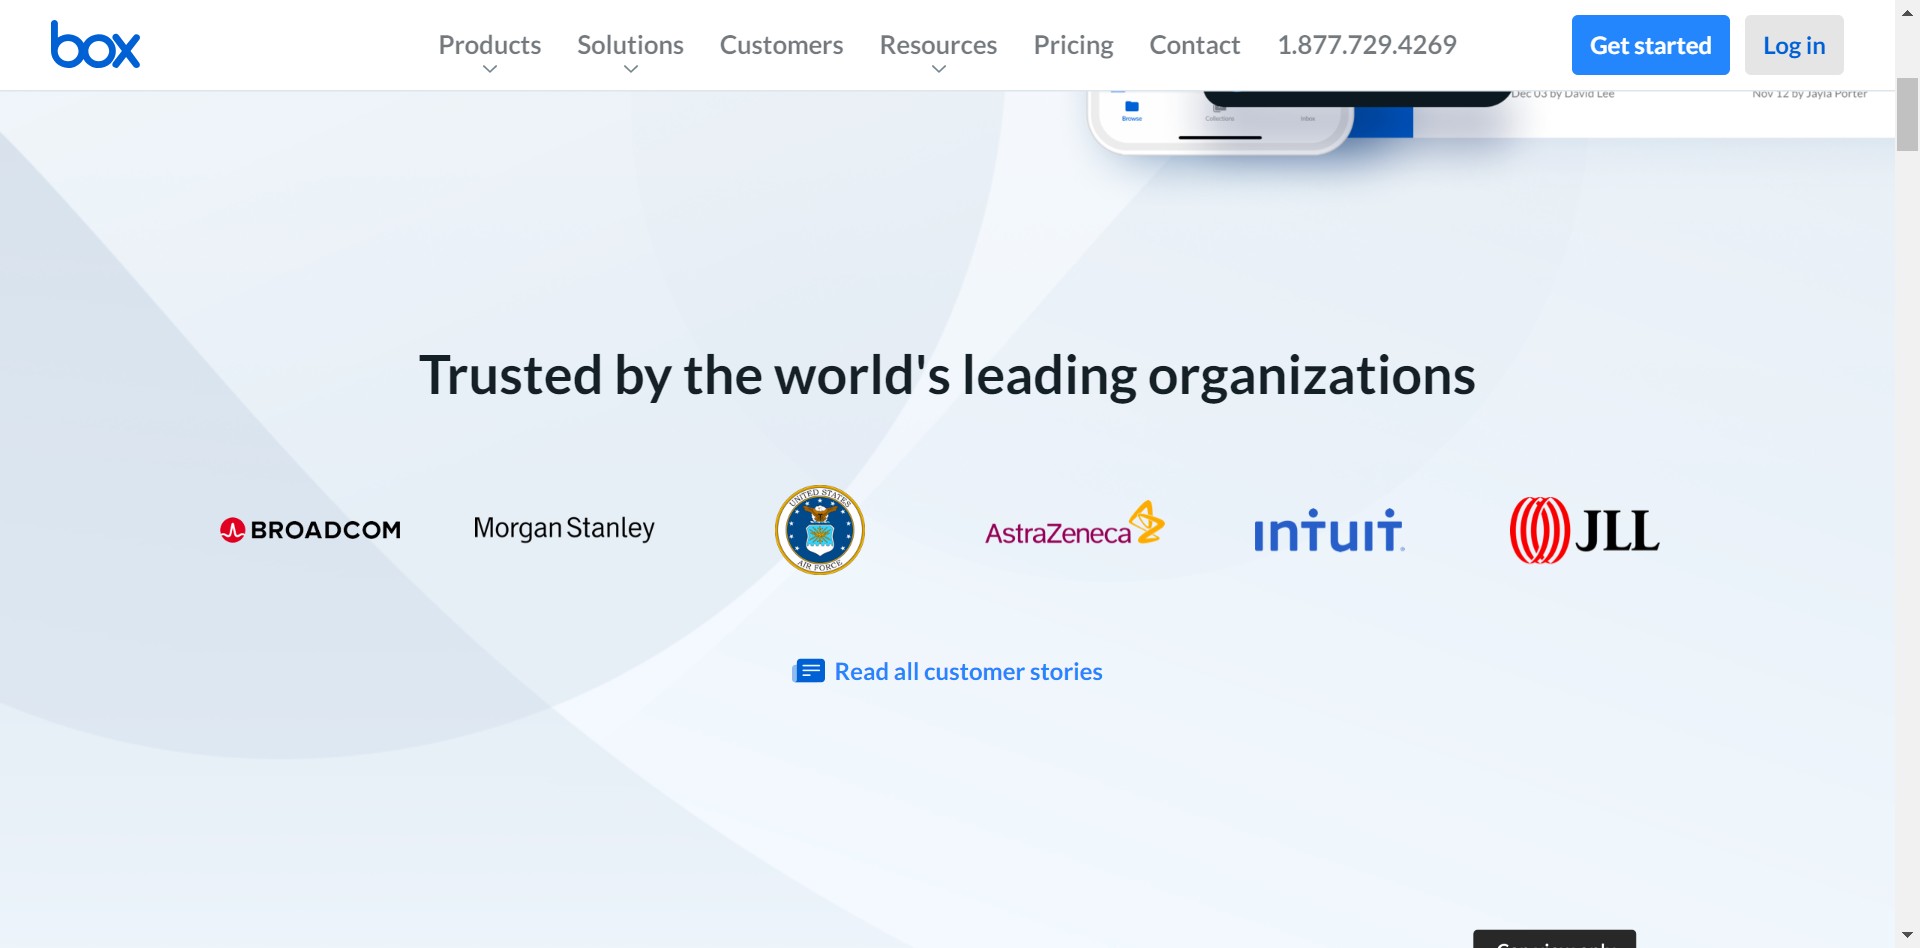The width and height of the screenshot is (1920, 948).
Task: Expand the Products dropdown menu
Action: pos(489,46)
